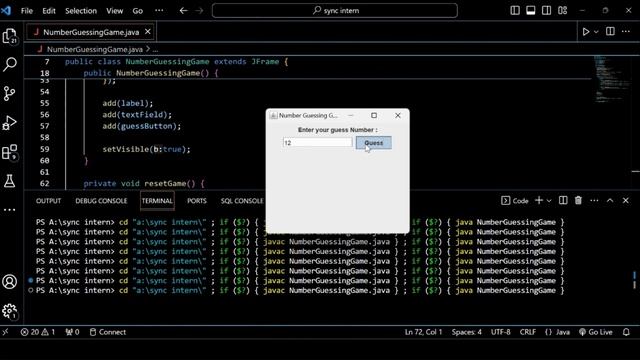
Task: Open the Search view in activity bar
Action: coord(9,64)
